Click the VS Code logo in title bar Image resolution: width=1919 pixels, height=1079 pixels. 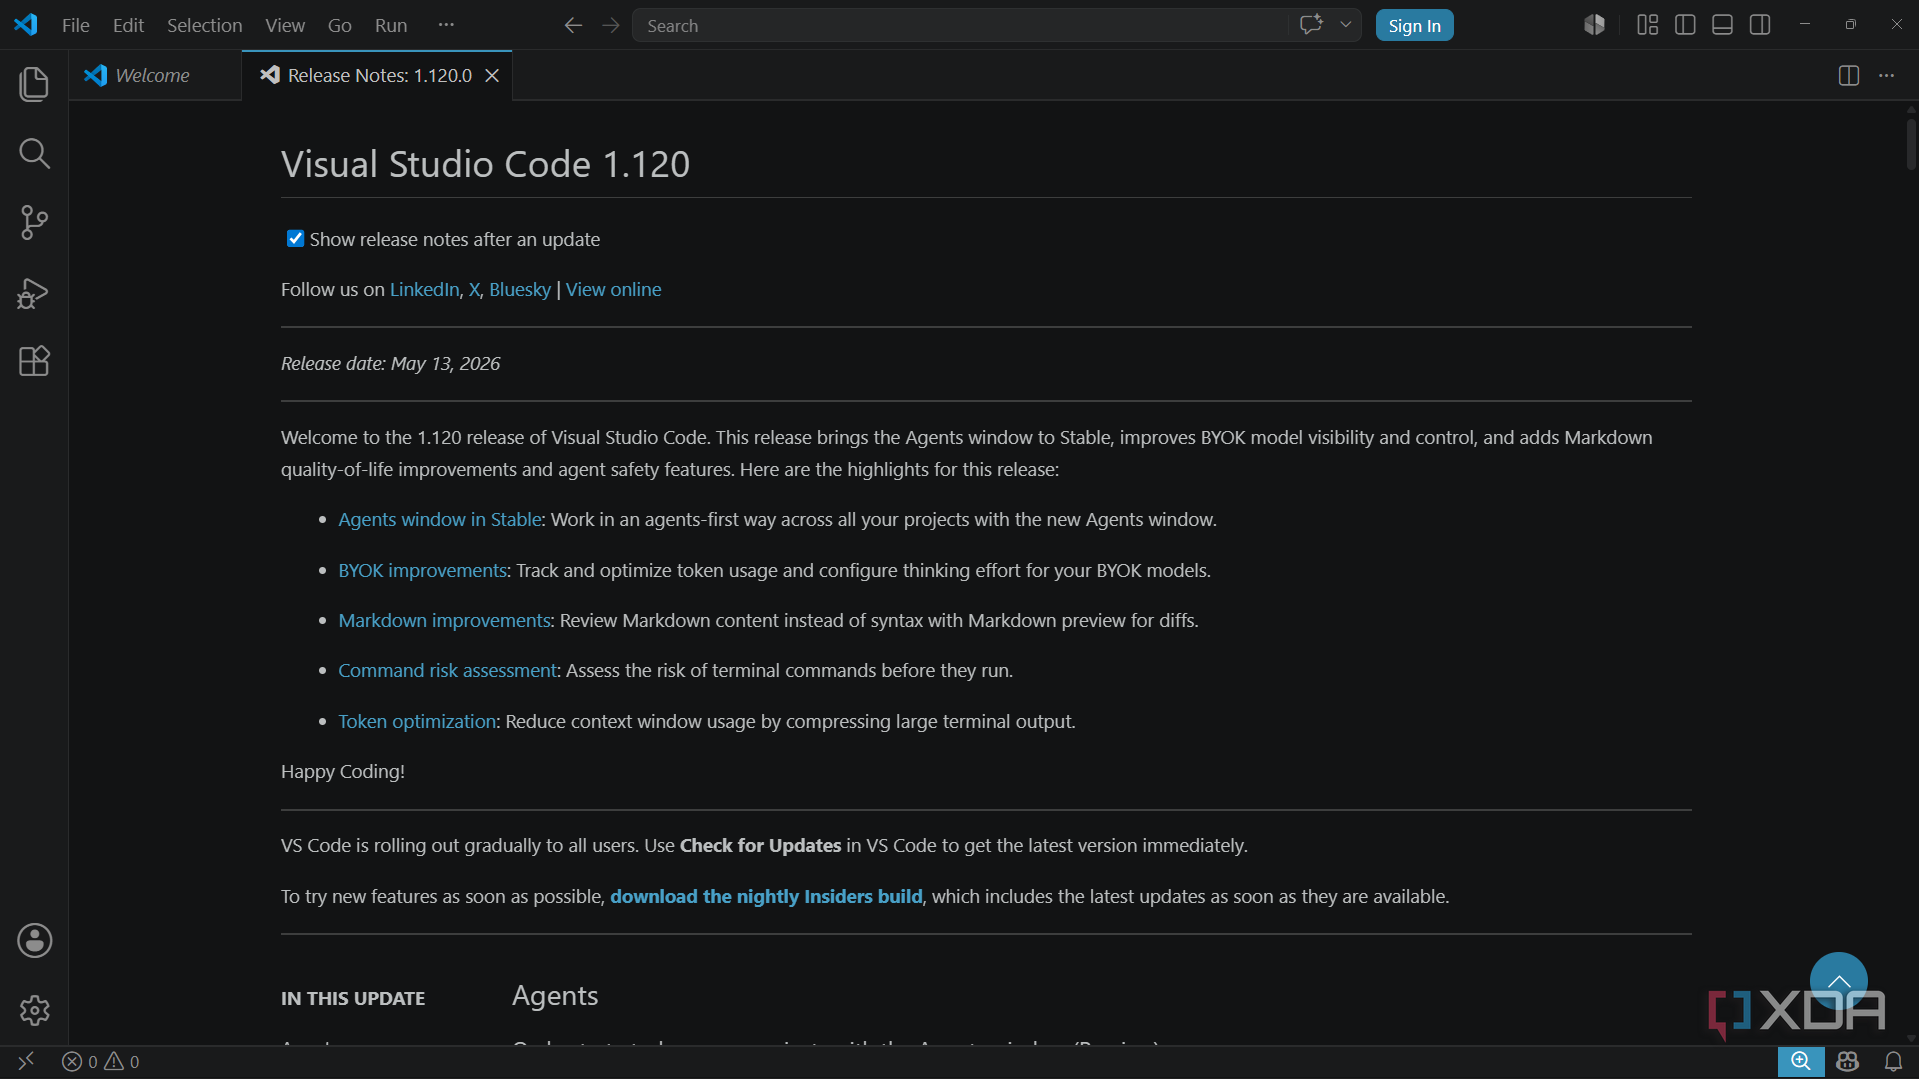(26, 25)
